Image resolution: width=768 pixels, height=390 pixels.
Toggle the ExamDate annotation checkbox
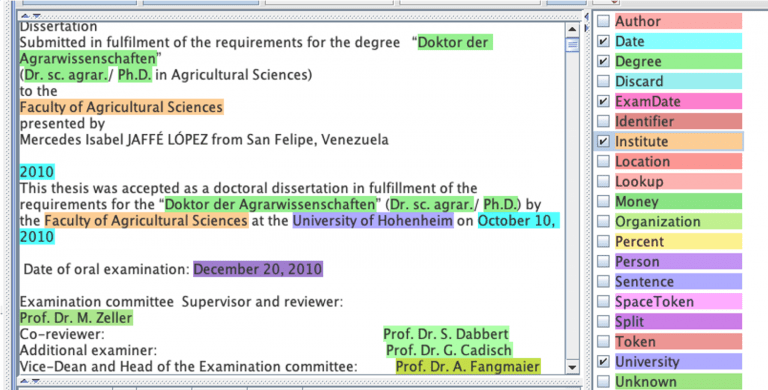click(x=603, y=101)
